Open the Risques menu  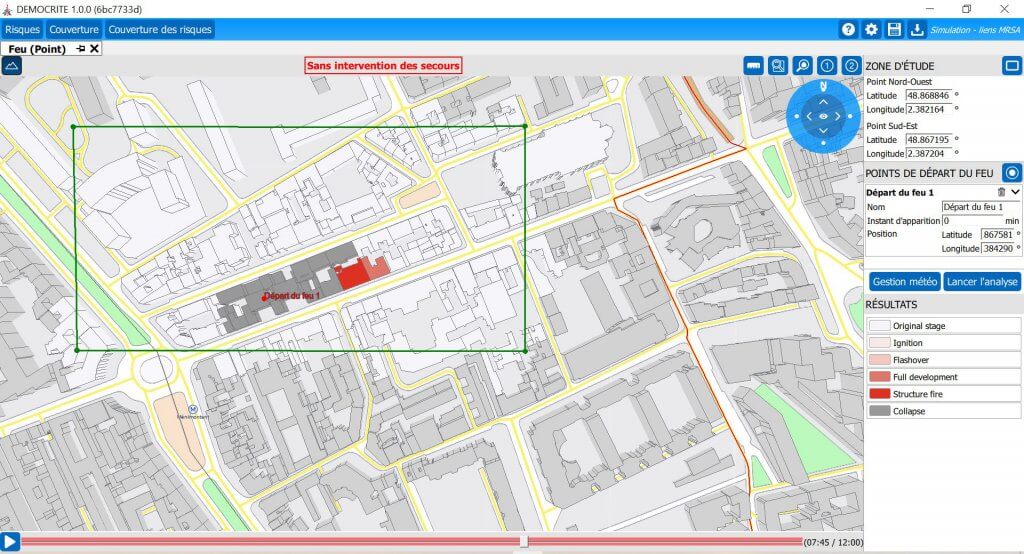[x=22, y=29]
